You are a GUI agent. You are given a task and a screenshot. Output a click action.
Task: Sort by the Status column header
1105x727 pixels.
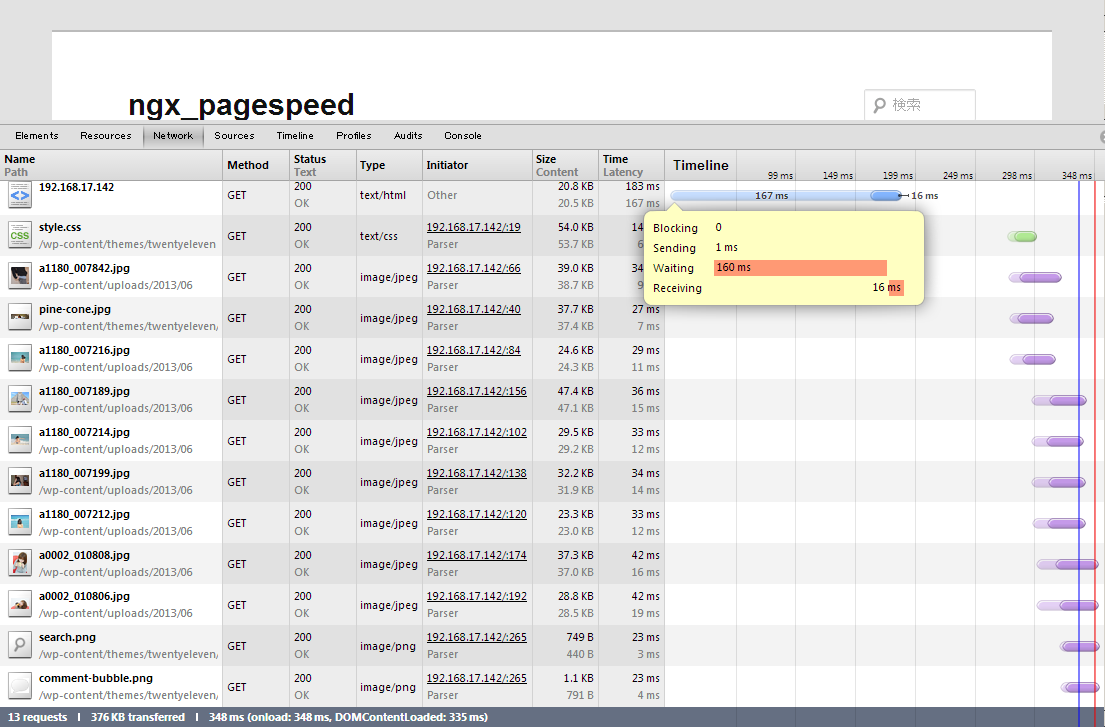(x=323, y=165)
